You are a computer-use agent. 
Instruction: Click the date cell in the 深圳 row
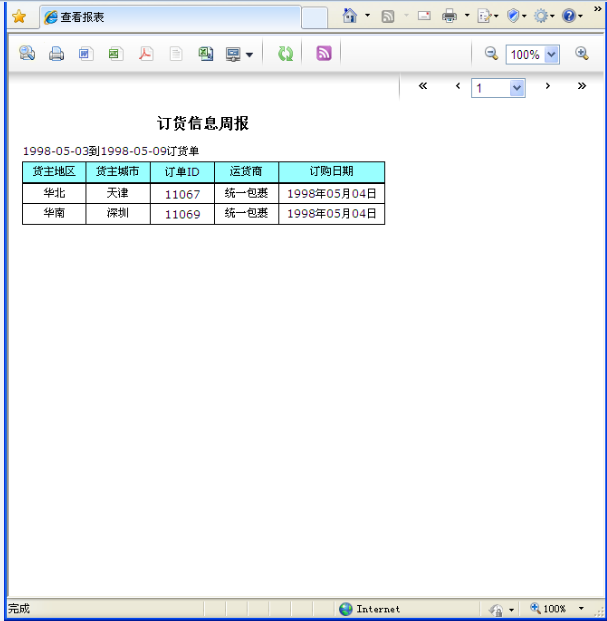point(331,213)
